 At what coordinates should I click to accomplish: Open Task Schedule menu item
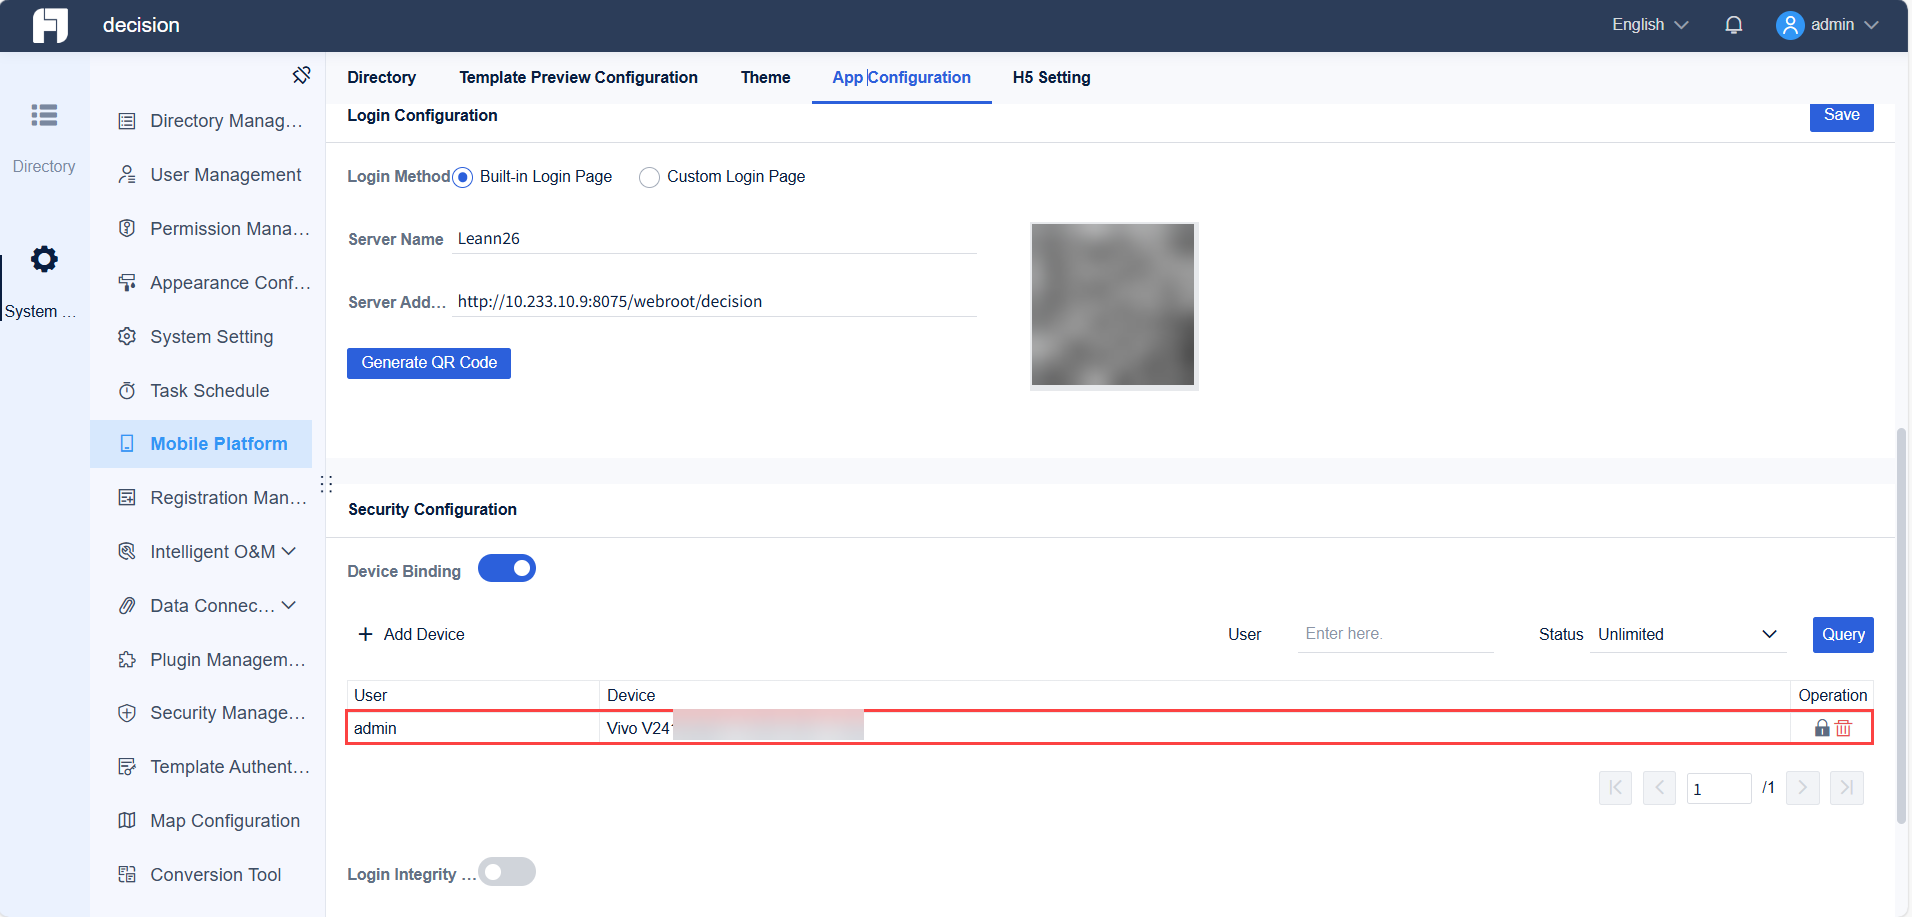pyautogui.click(x=201, y=391)
